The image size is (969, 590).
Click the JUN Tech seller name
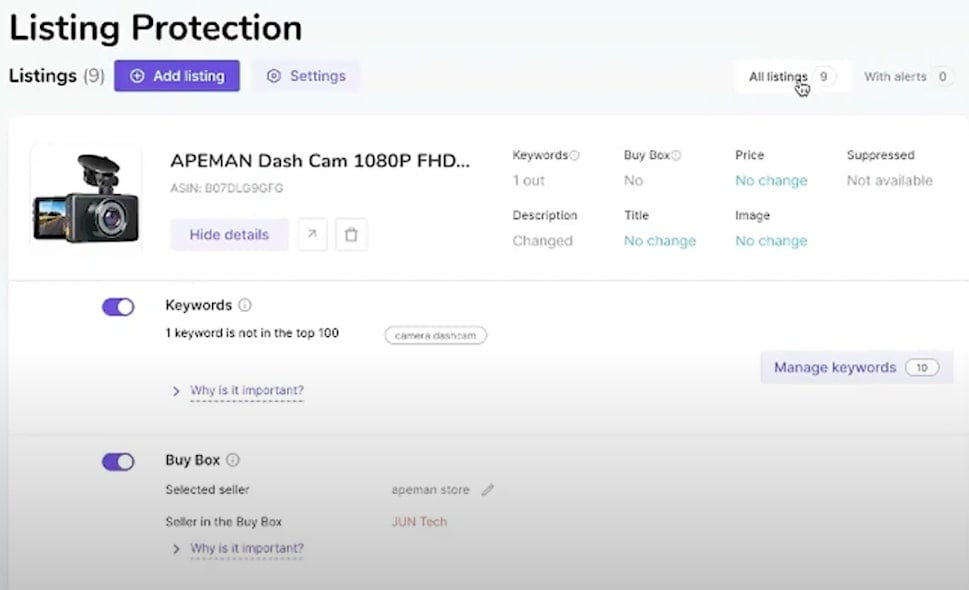click(x=419, y=522)
